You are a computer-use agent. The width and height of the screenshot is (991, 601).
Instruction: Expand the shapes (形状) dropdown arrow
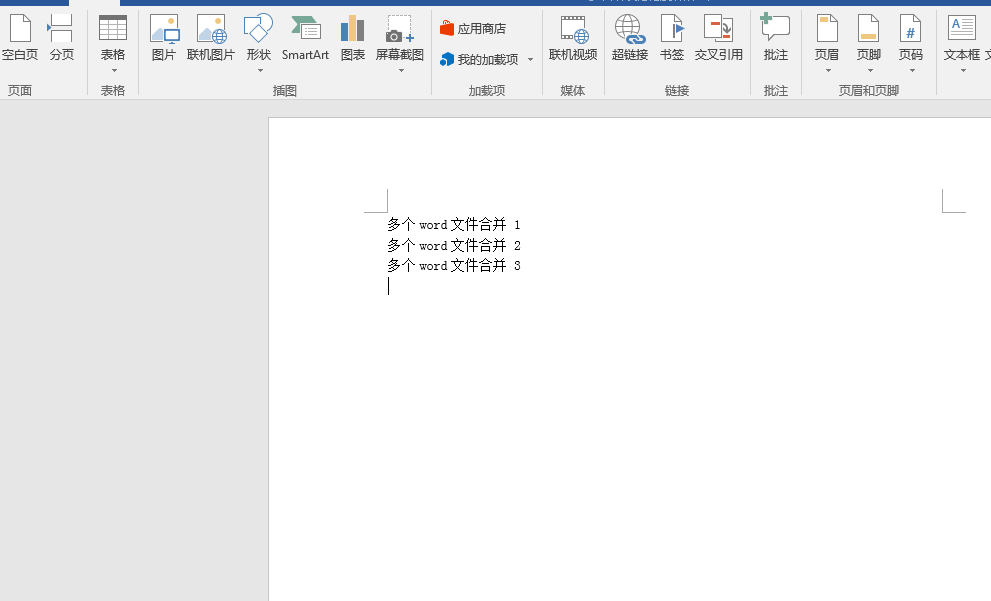click(260, 71)
